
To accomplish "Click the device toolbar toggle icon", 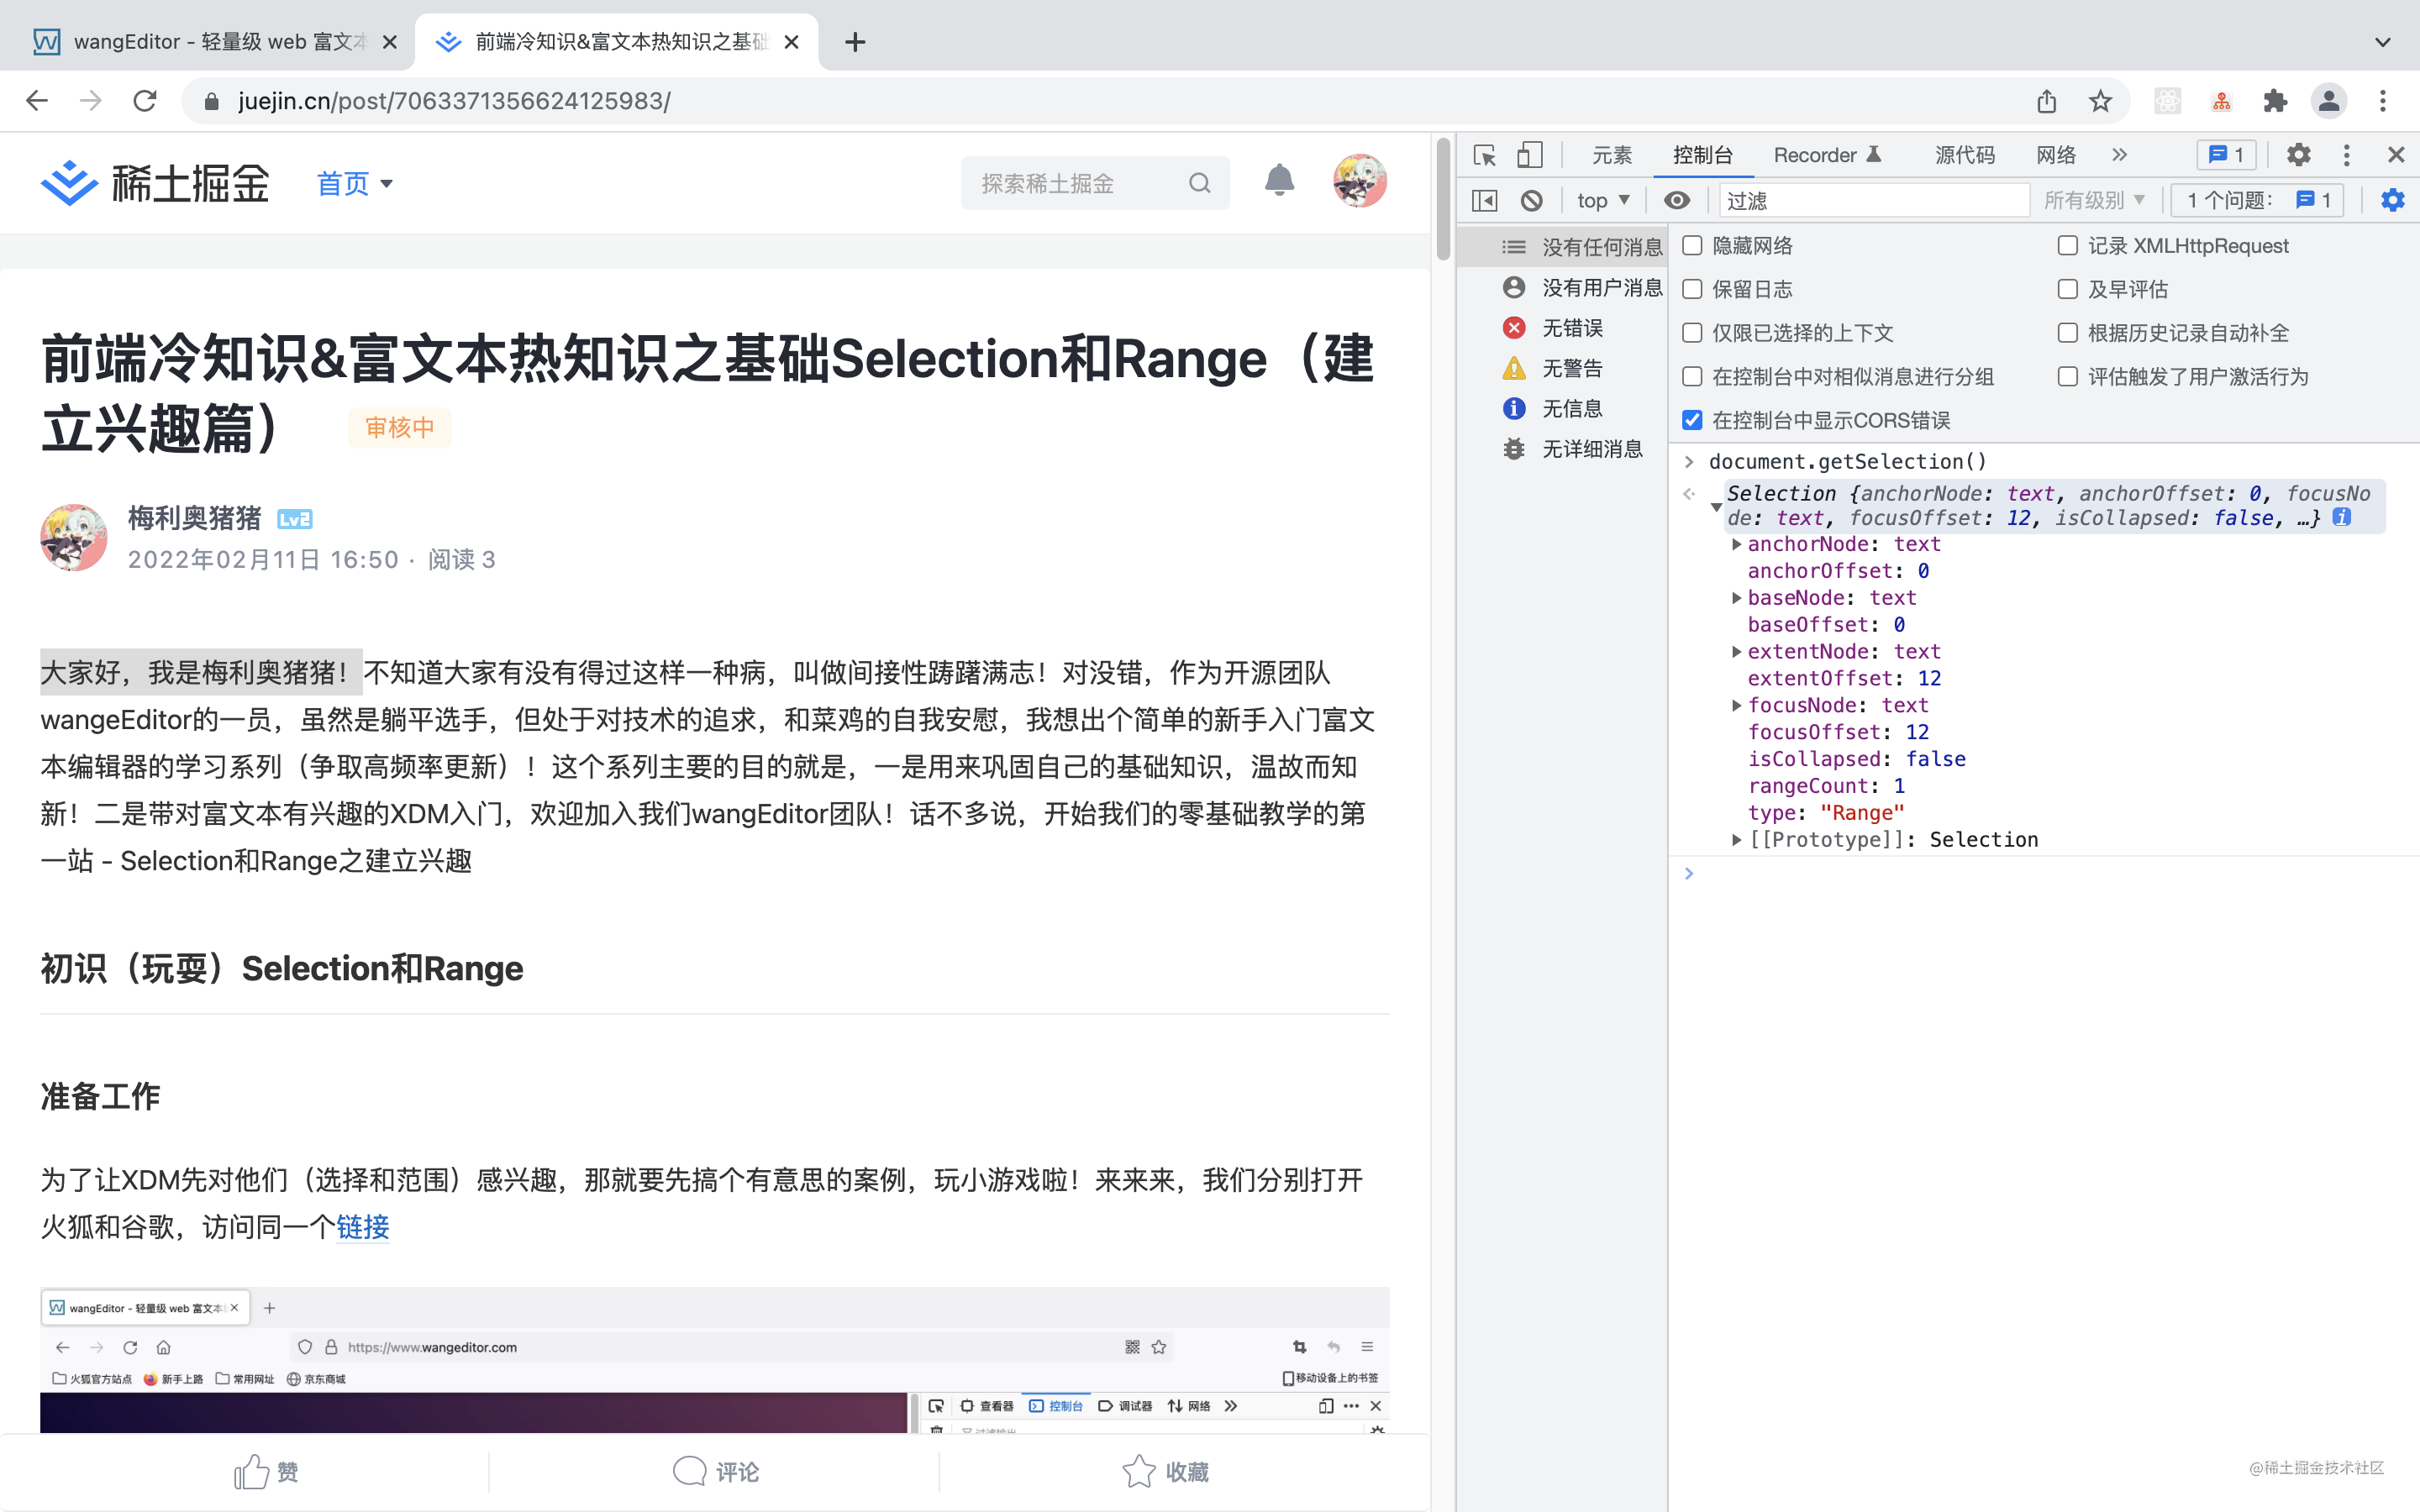I will tap(1529, 155).
